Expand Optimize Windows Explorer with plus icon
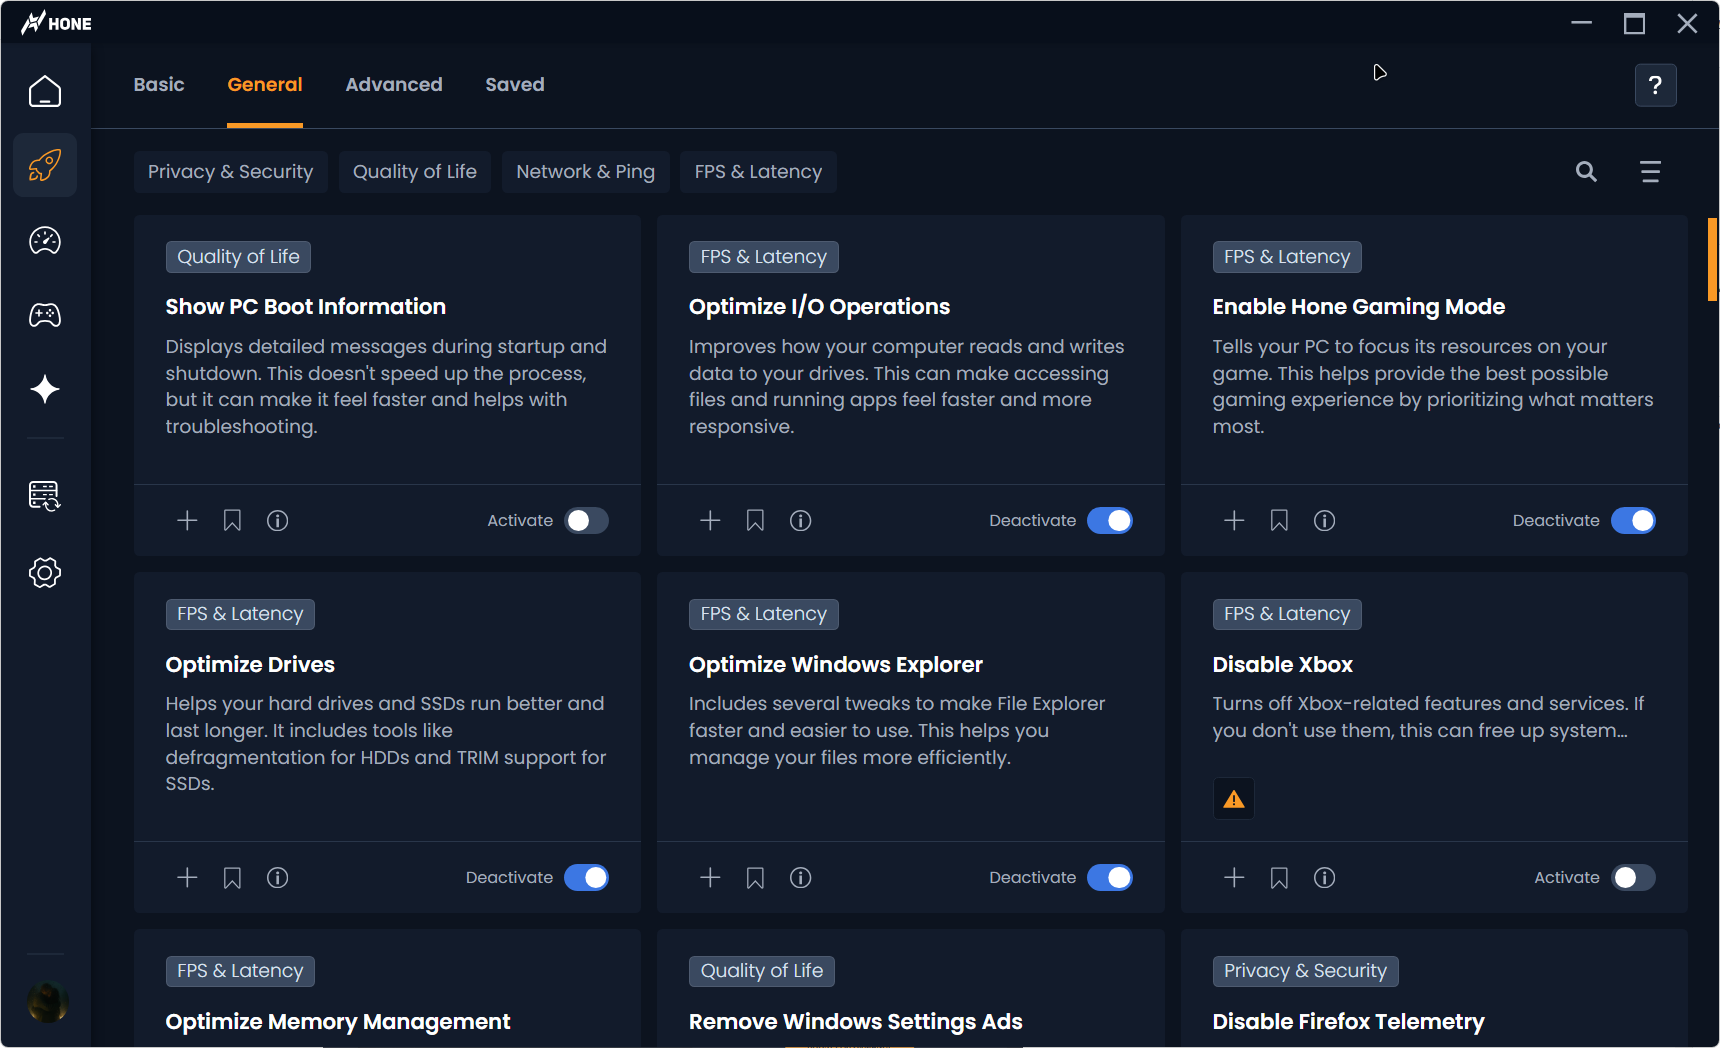The width and height of the screenshot is (1720, 1048). click(x=710, y=878)
